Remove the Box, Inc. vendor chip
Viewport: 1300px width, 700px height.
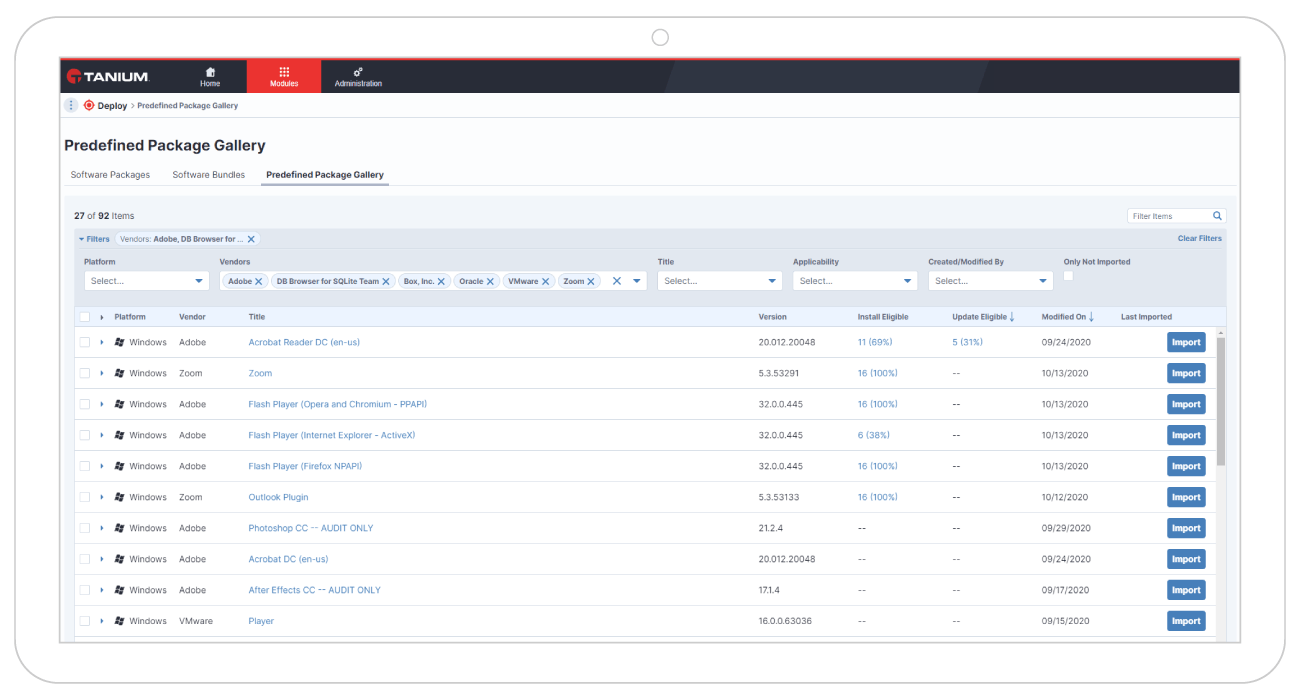point(441,282)
